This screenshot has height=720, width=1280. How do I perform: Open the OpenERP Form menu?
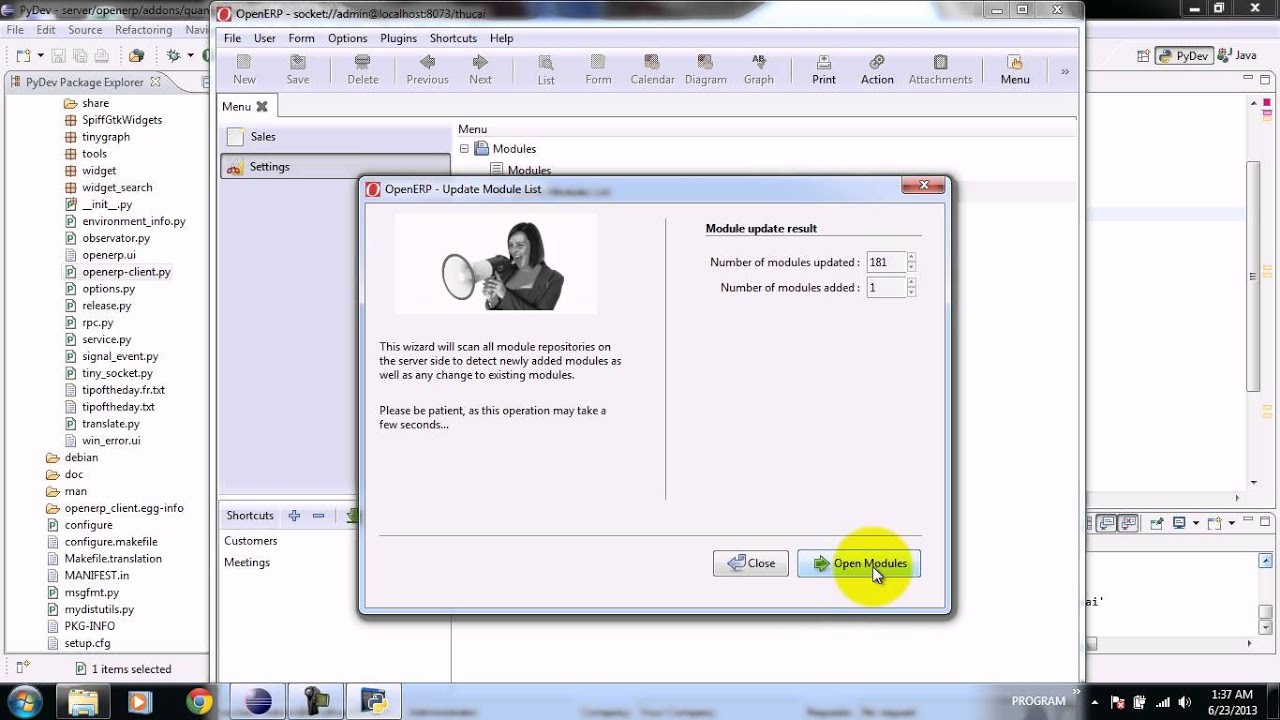click(301, 38)
